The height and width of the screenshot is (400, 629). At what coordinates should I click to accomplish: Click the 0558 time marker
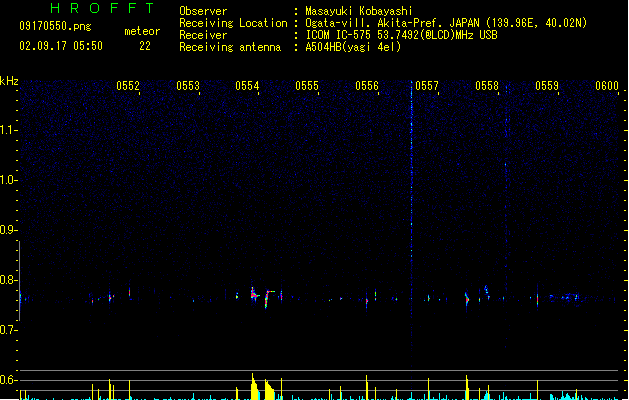click(x=487, y=86)
